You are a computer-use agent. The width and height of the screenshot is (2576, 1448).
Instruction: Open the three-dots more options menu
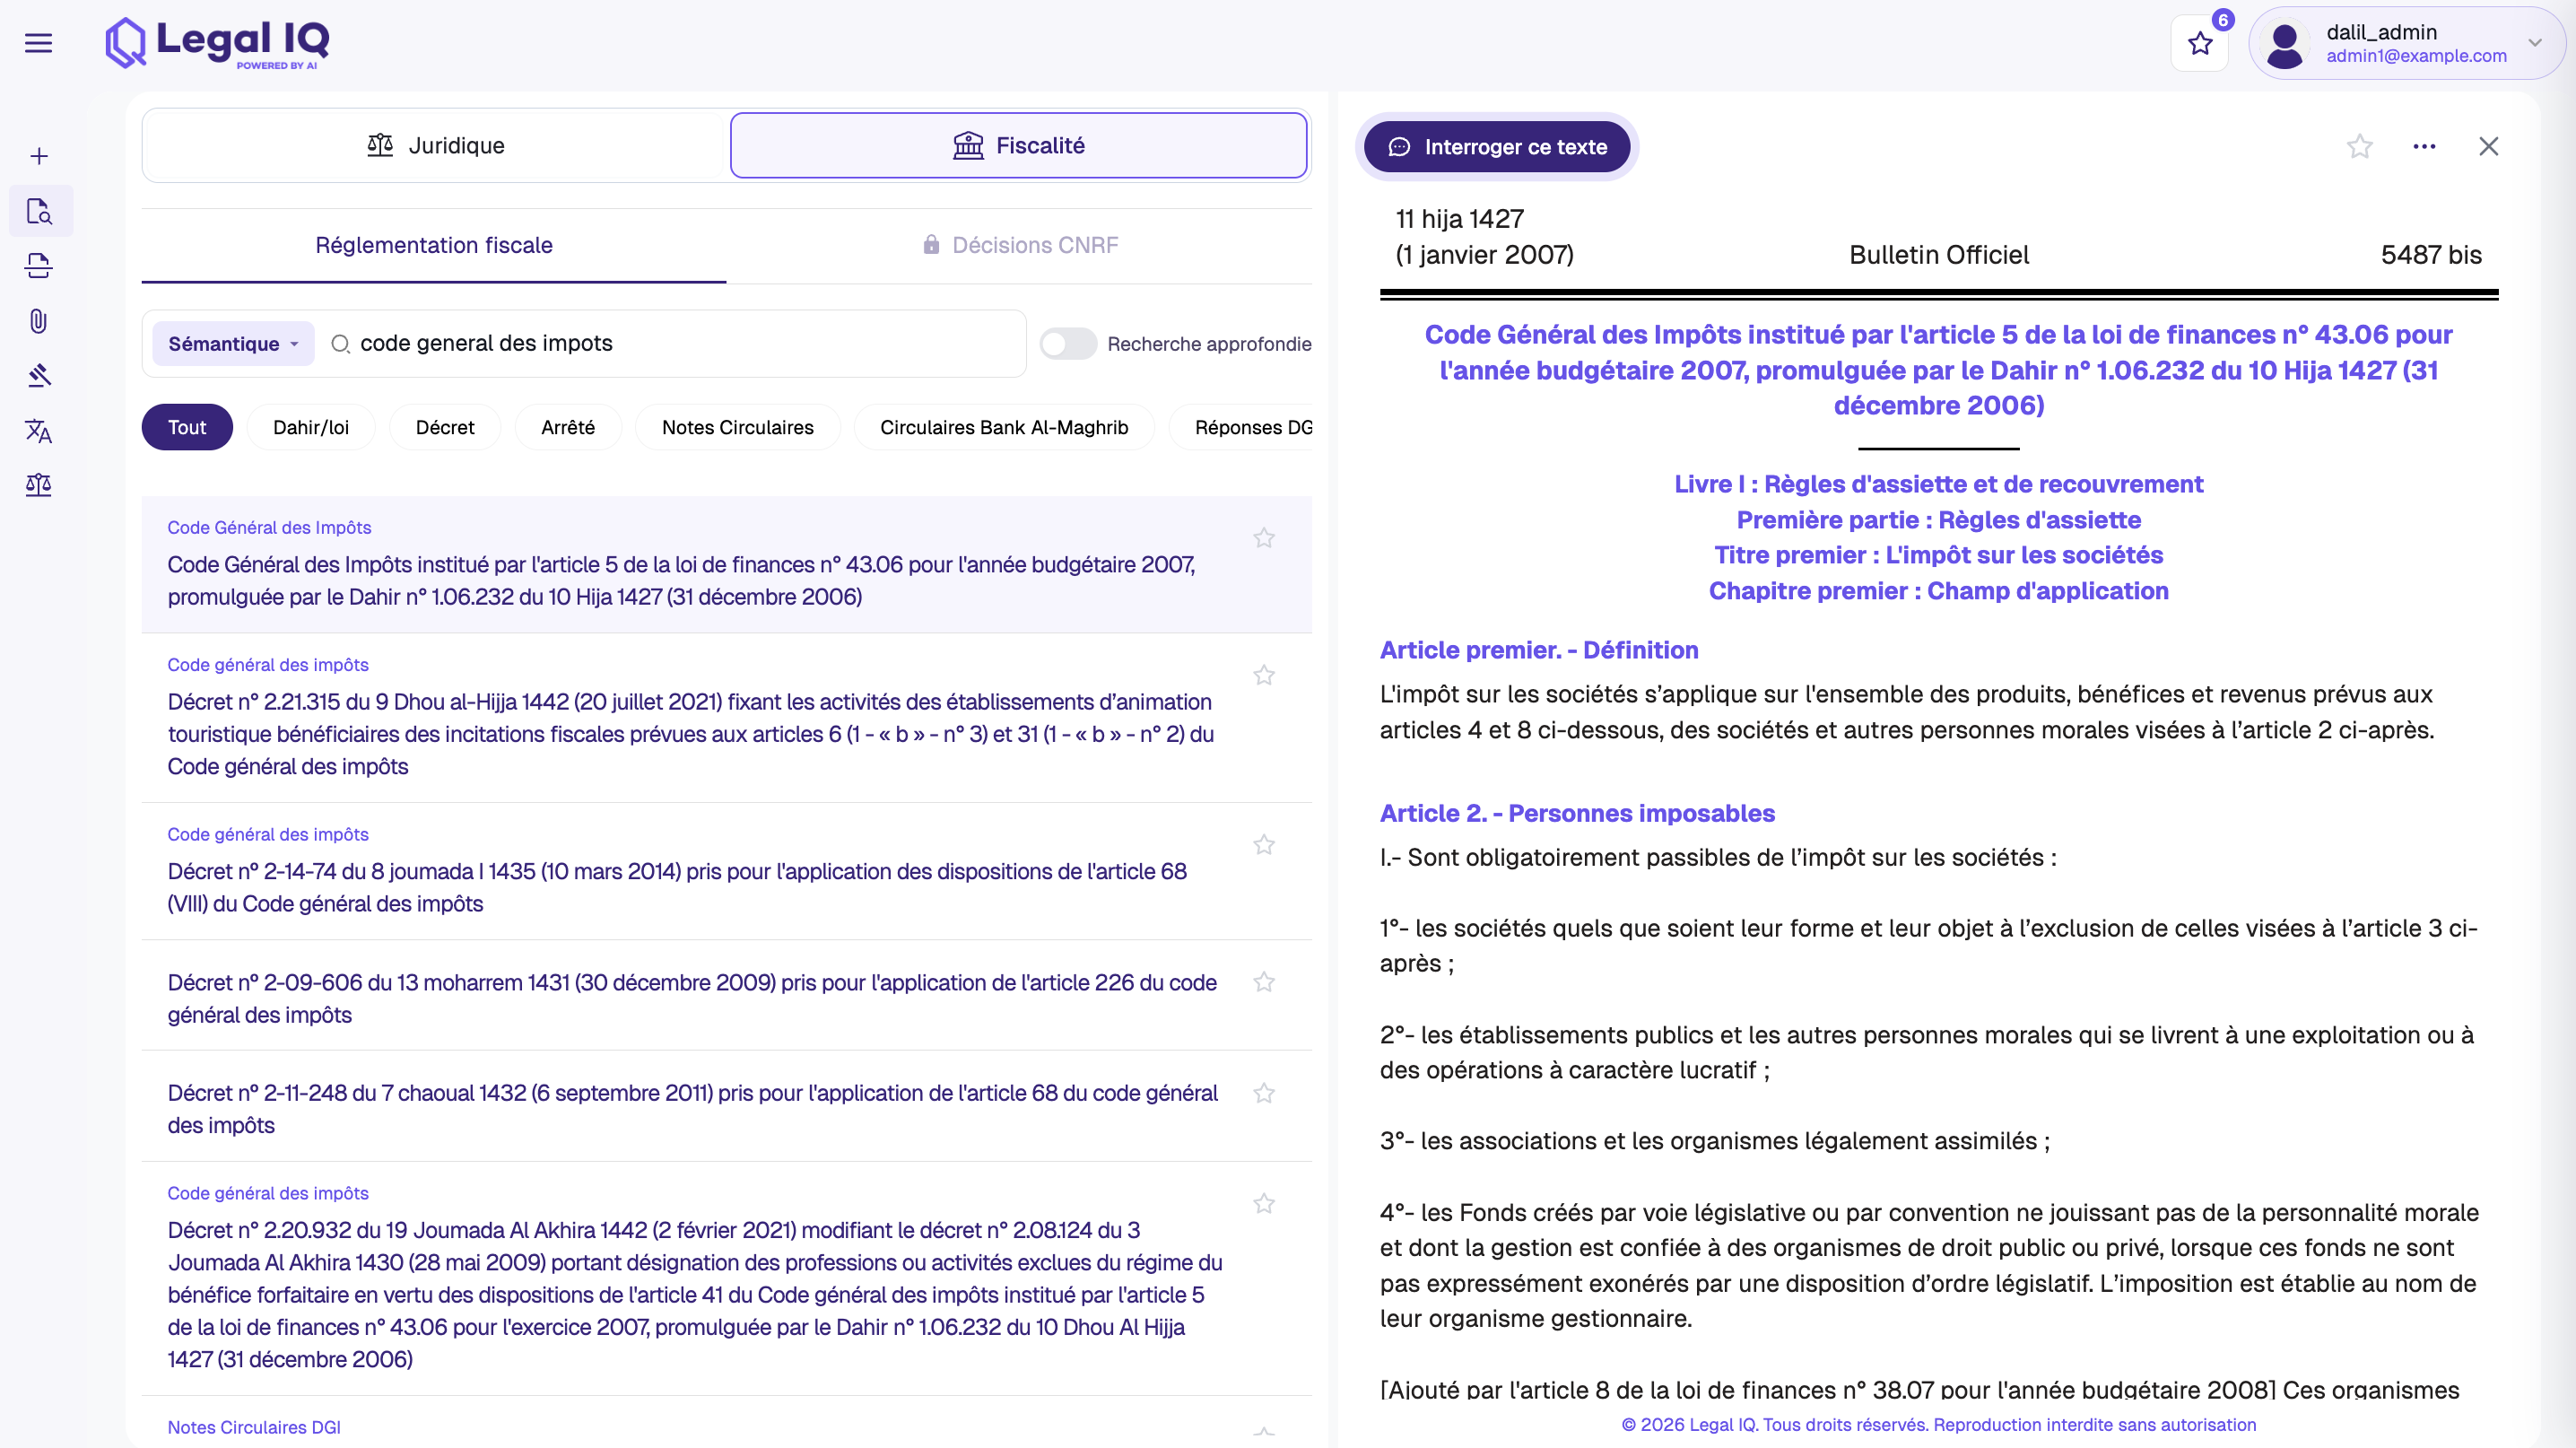pos(2424,147)
